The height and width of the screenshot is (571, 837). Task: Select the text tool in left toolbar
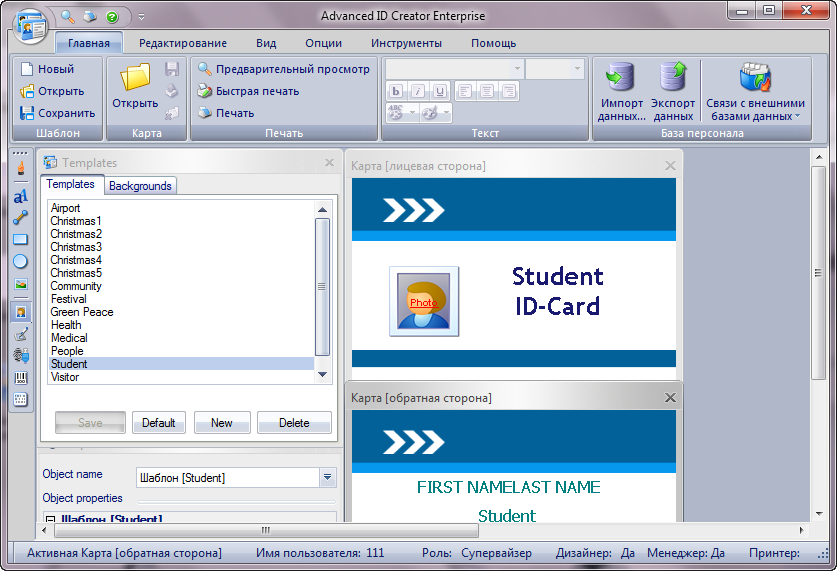click(x=20, y=196)
